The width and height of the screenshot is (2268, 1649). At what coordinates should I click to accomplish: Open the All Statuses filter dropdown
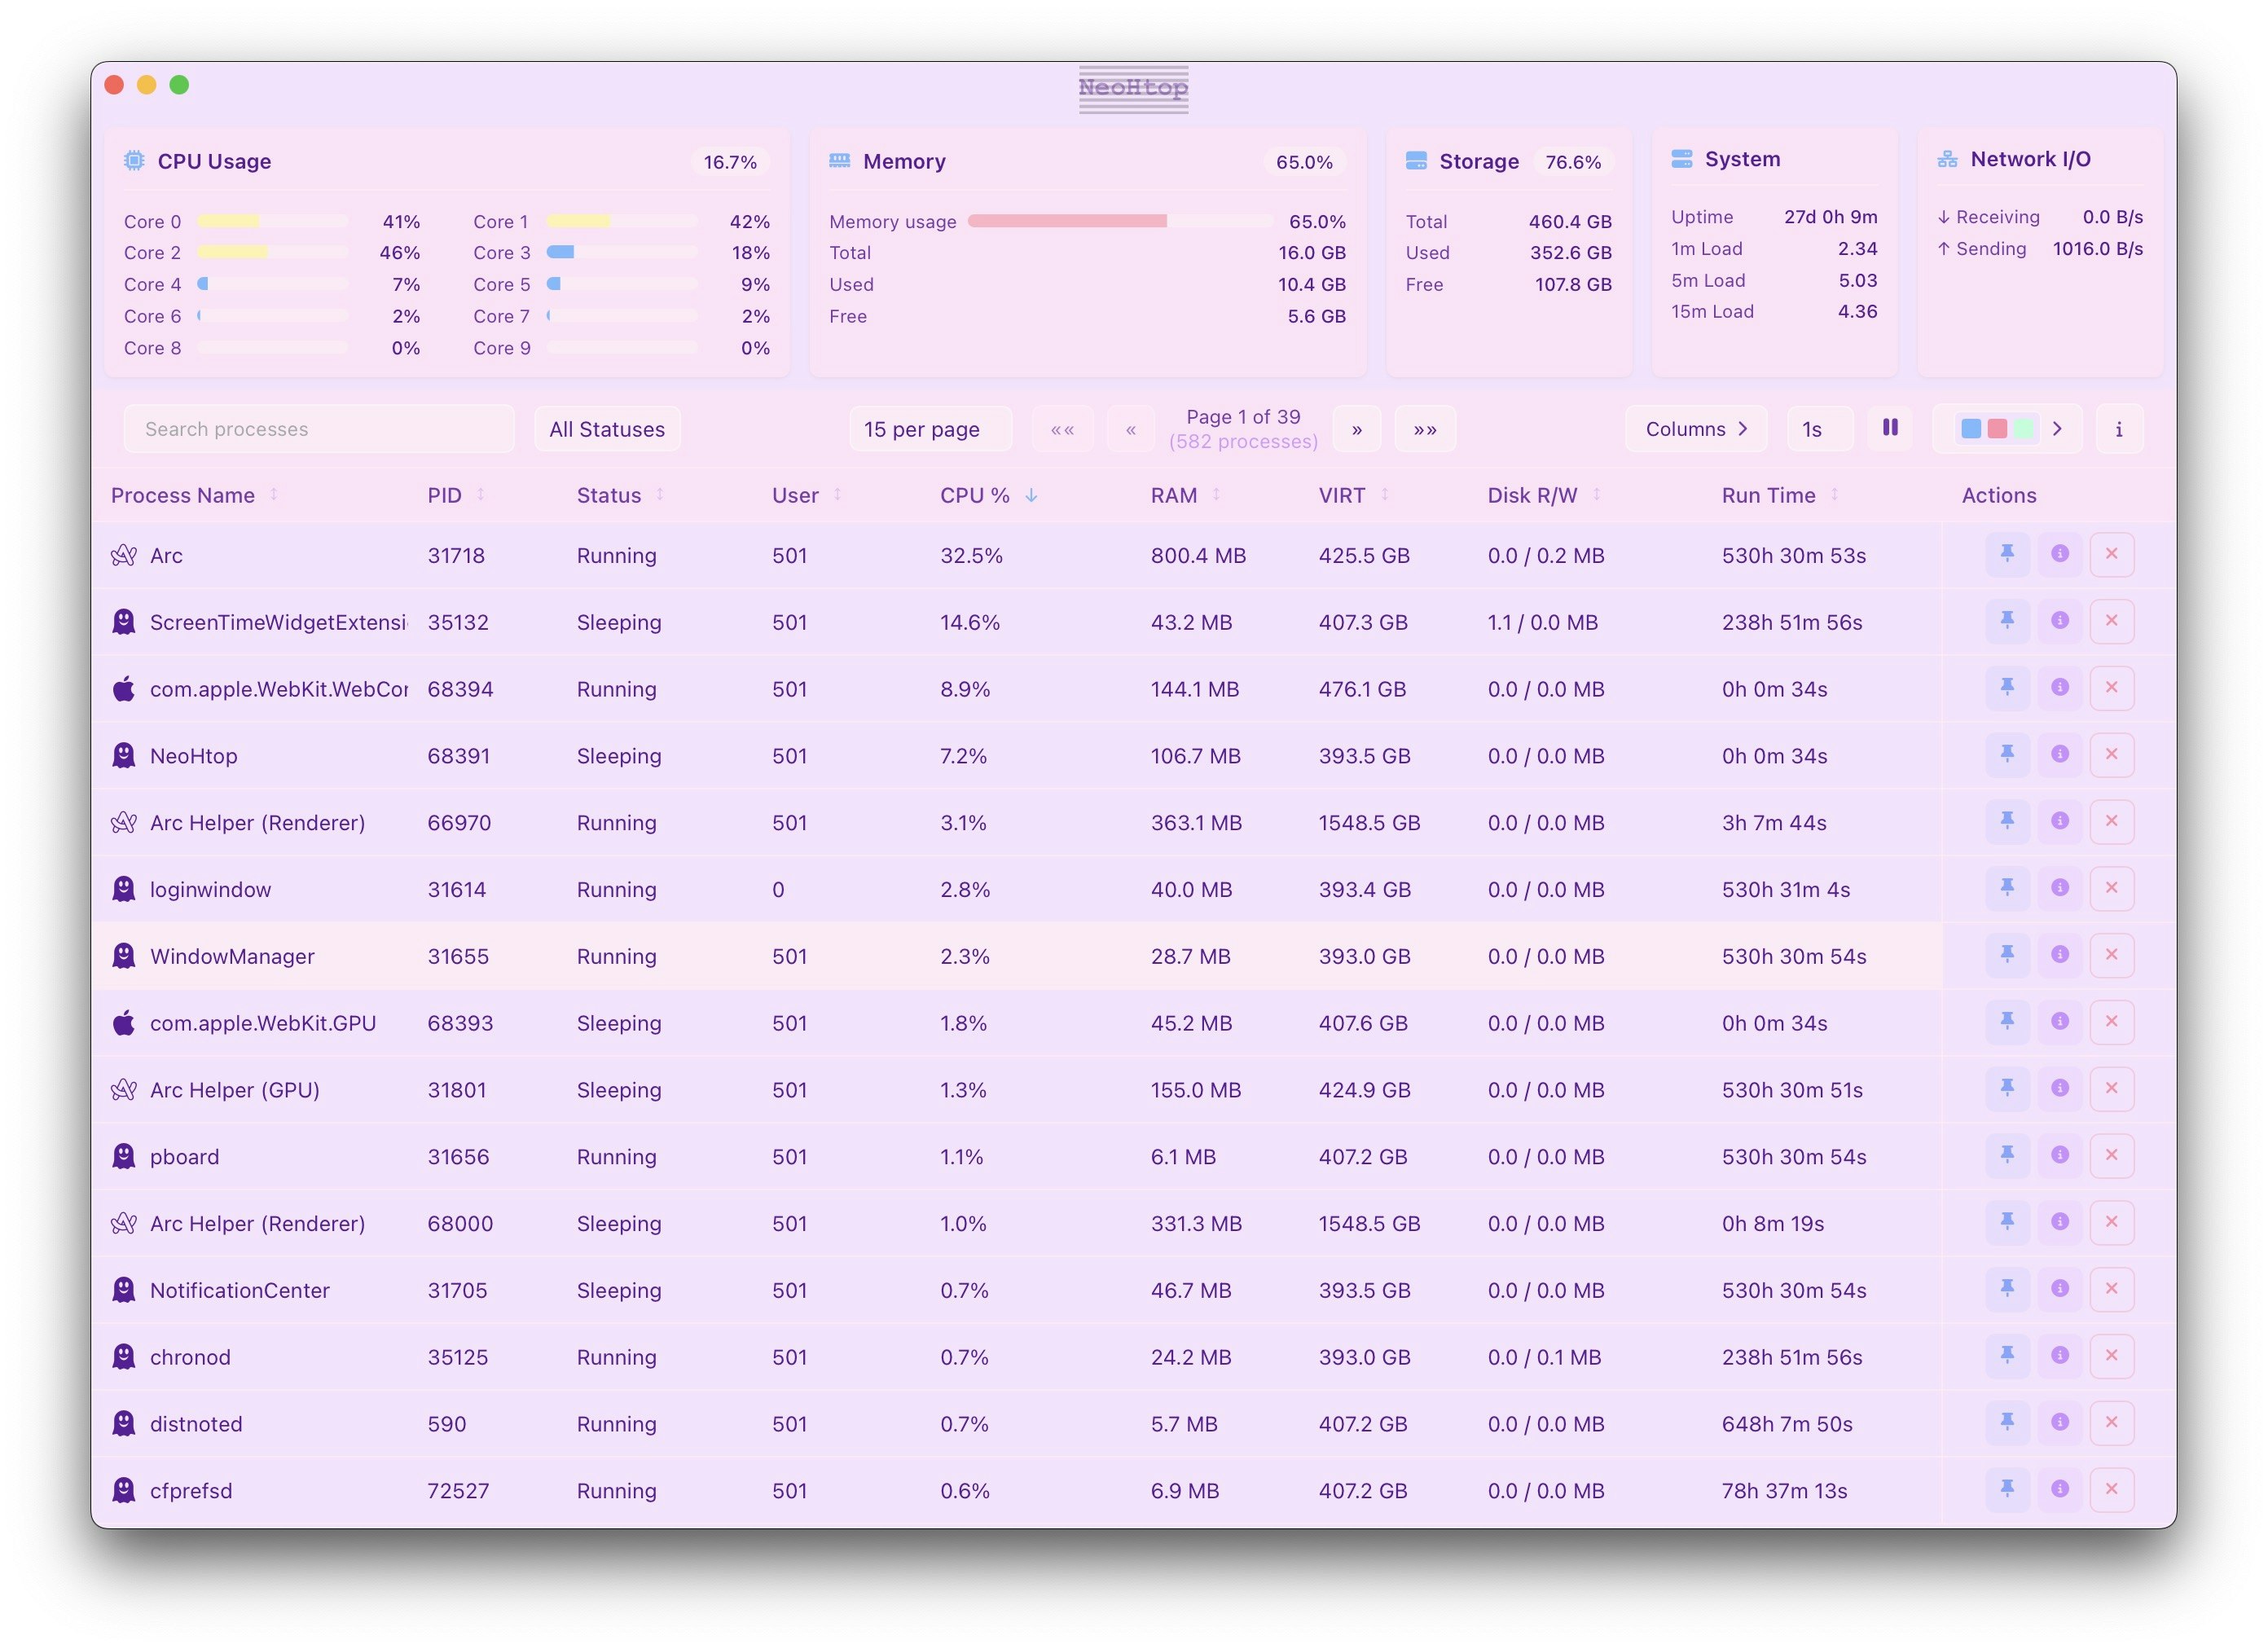pyautogui.click(x=607, y=429)
